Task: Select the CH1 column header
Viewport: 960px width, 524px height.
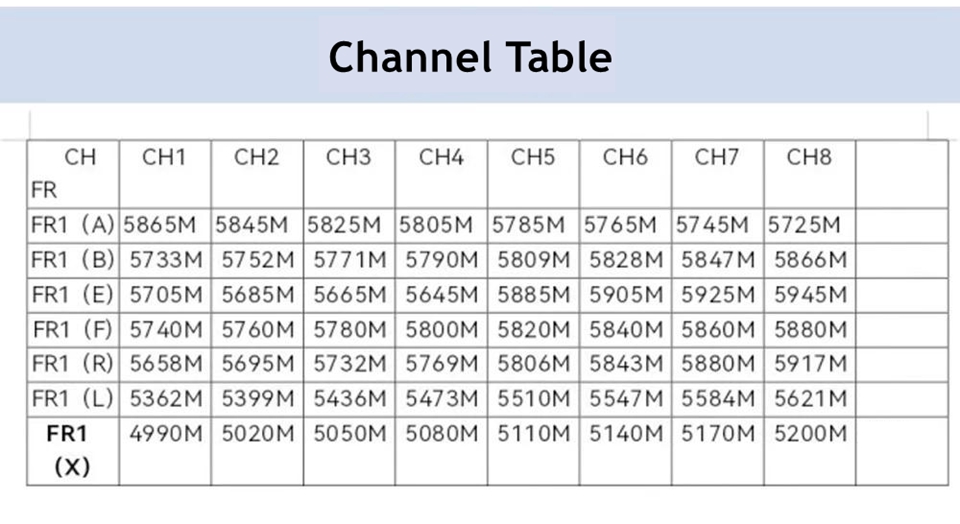Action: [165, 157]
